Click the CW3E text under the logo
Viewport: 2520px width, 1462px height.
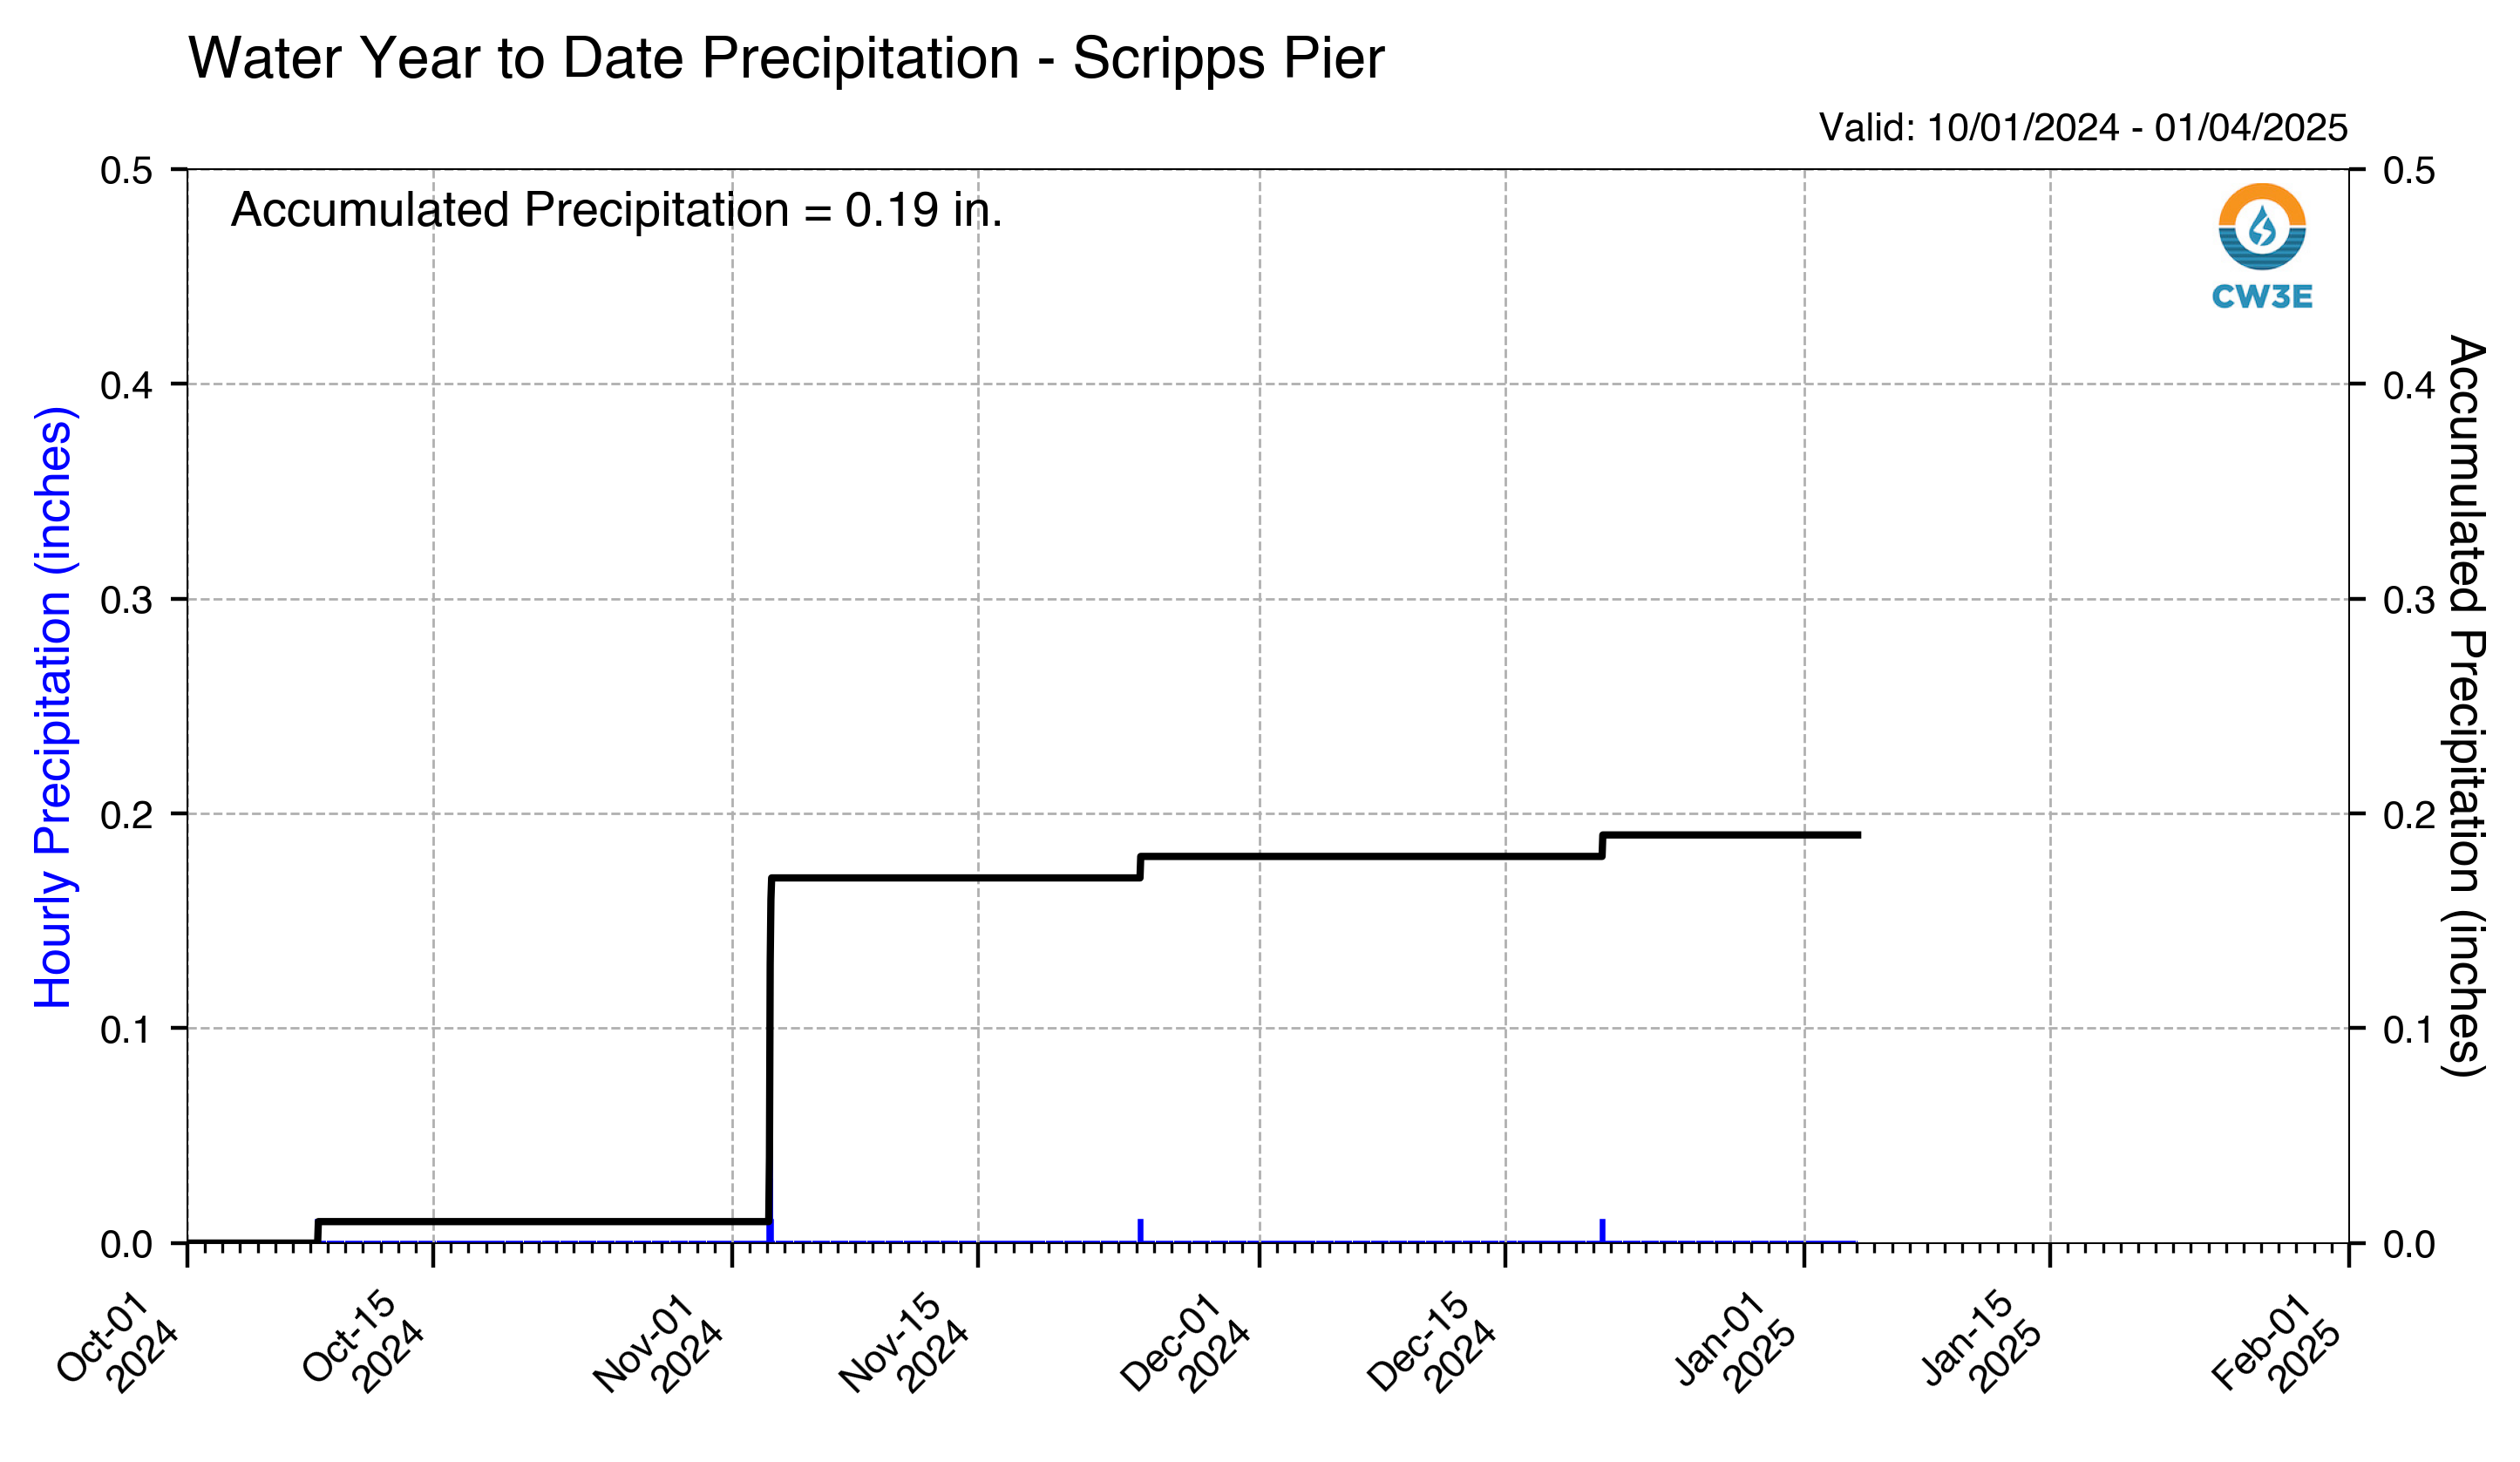tap(2262, 297)
